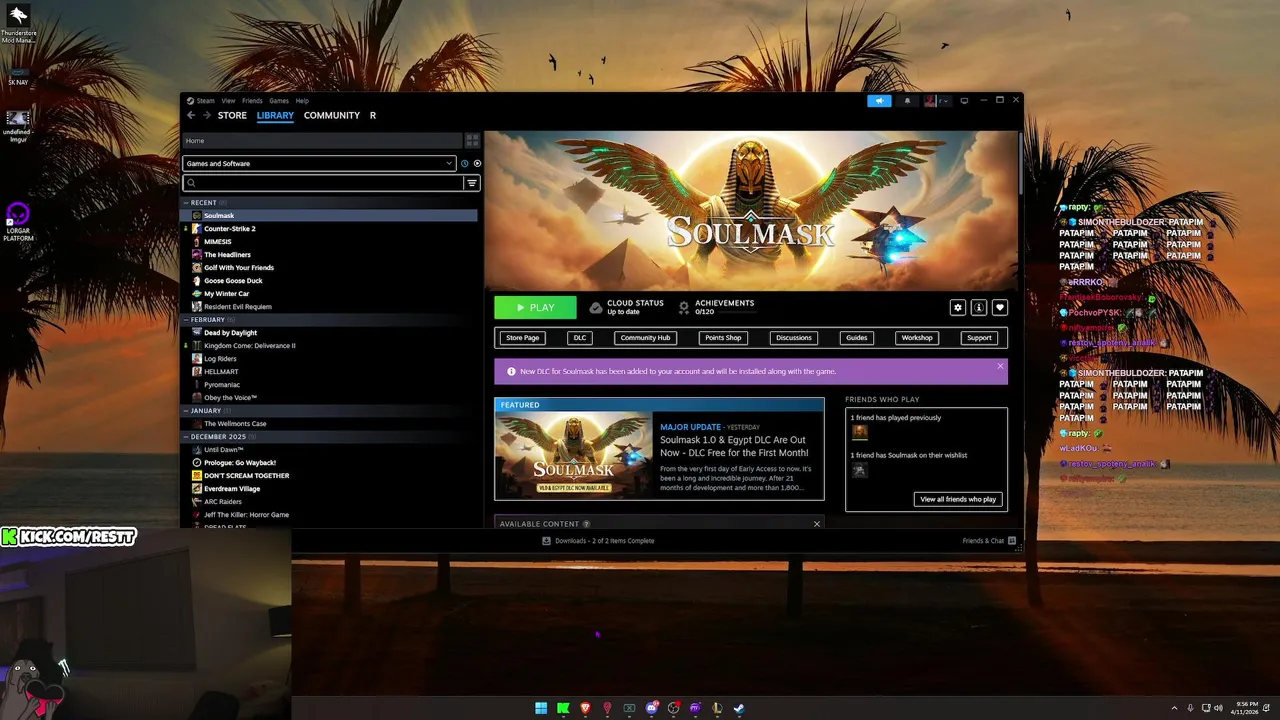The image size is (1280, 720).
Task: Open Brave browser from the taskbar
Action: pyautogui.click(x=585, y=708)
